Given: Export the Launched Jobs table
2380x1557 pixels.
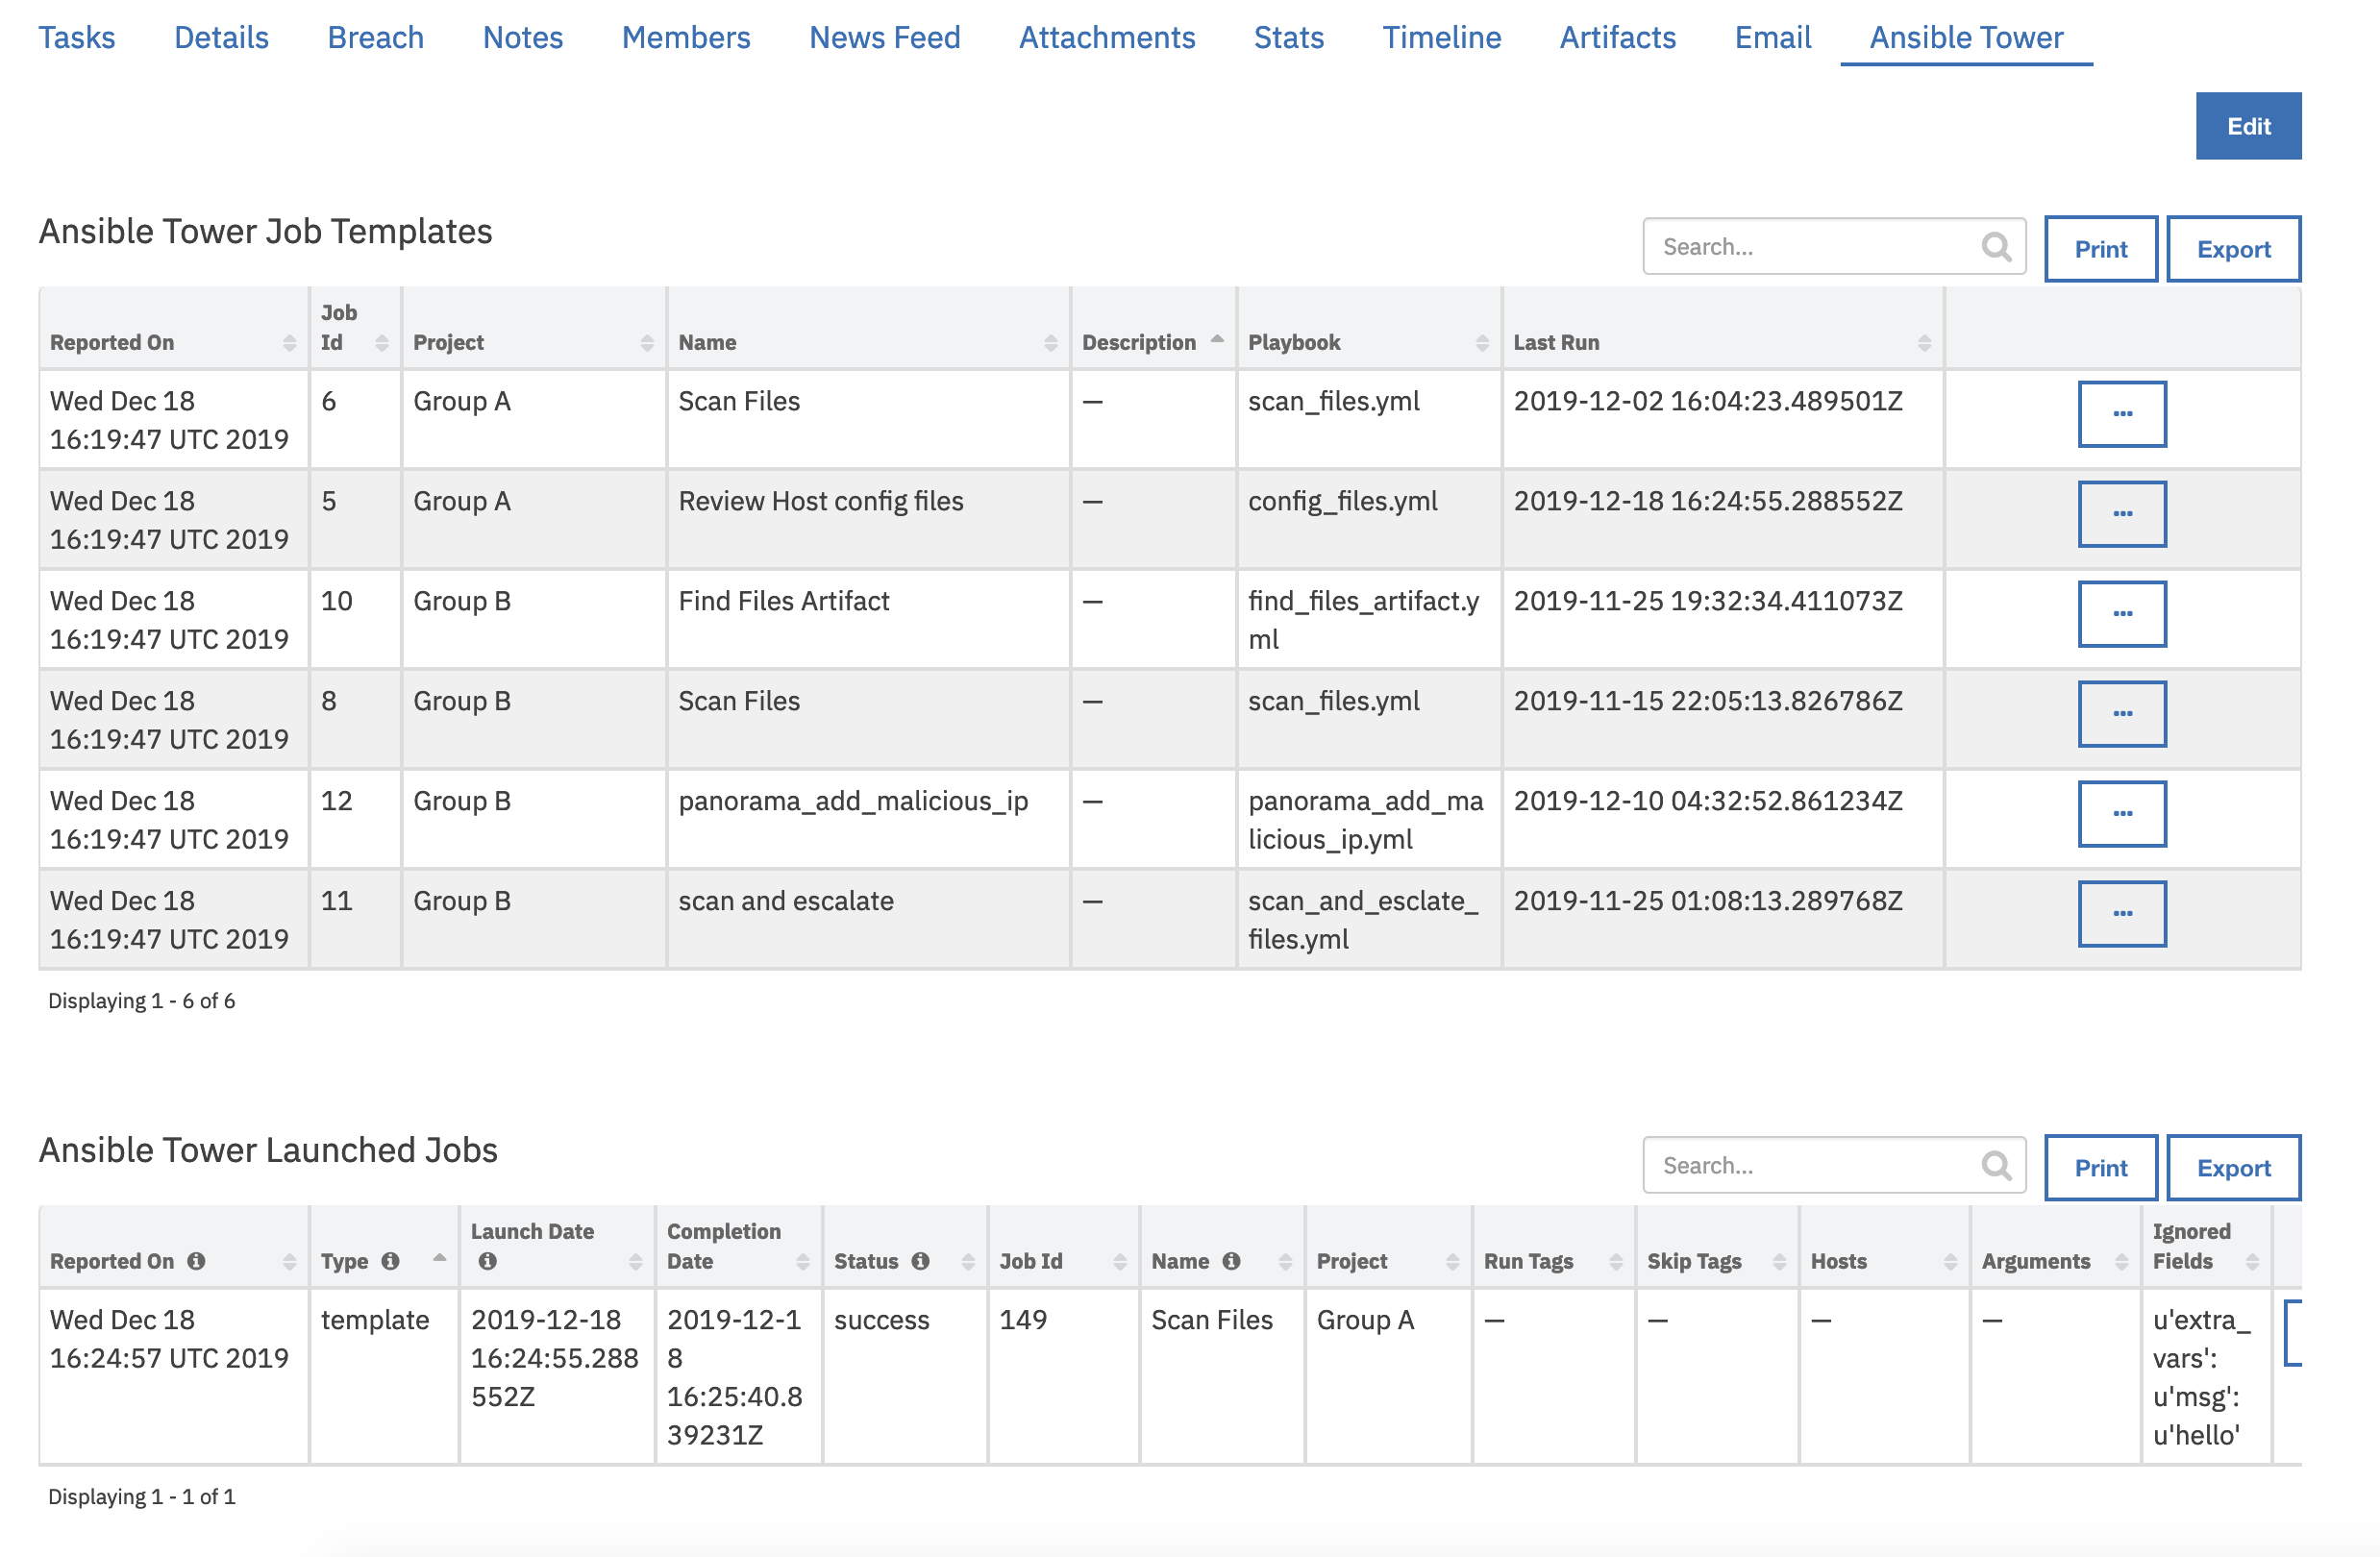Looking at the screenshot, I should tap(2233, 1168).
